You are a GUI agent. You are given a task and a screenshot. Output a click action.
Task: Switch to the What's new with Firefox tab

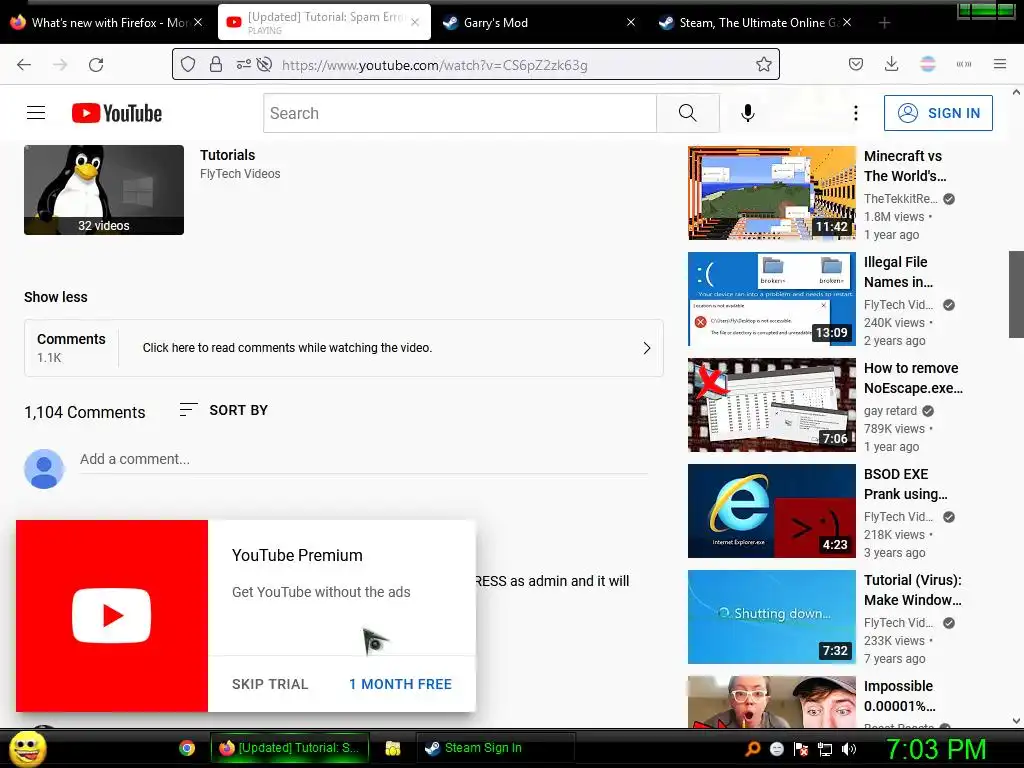pyautogui.click(x=107, y=23)
